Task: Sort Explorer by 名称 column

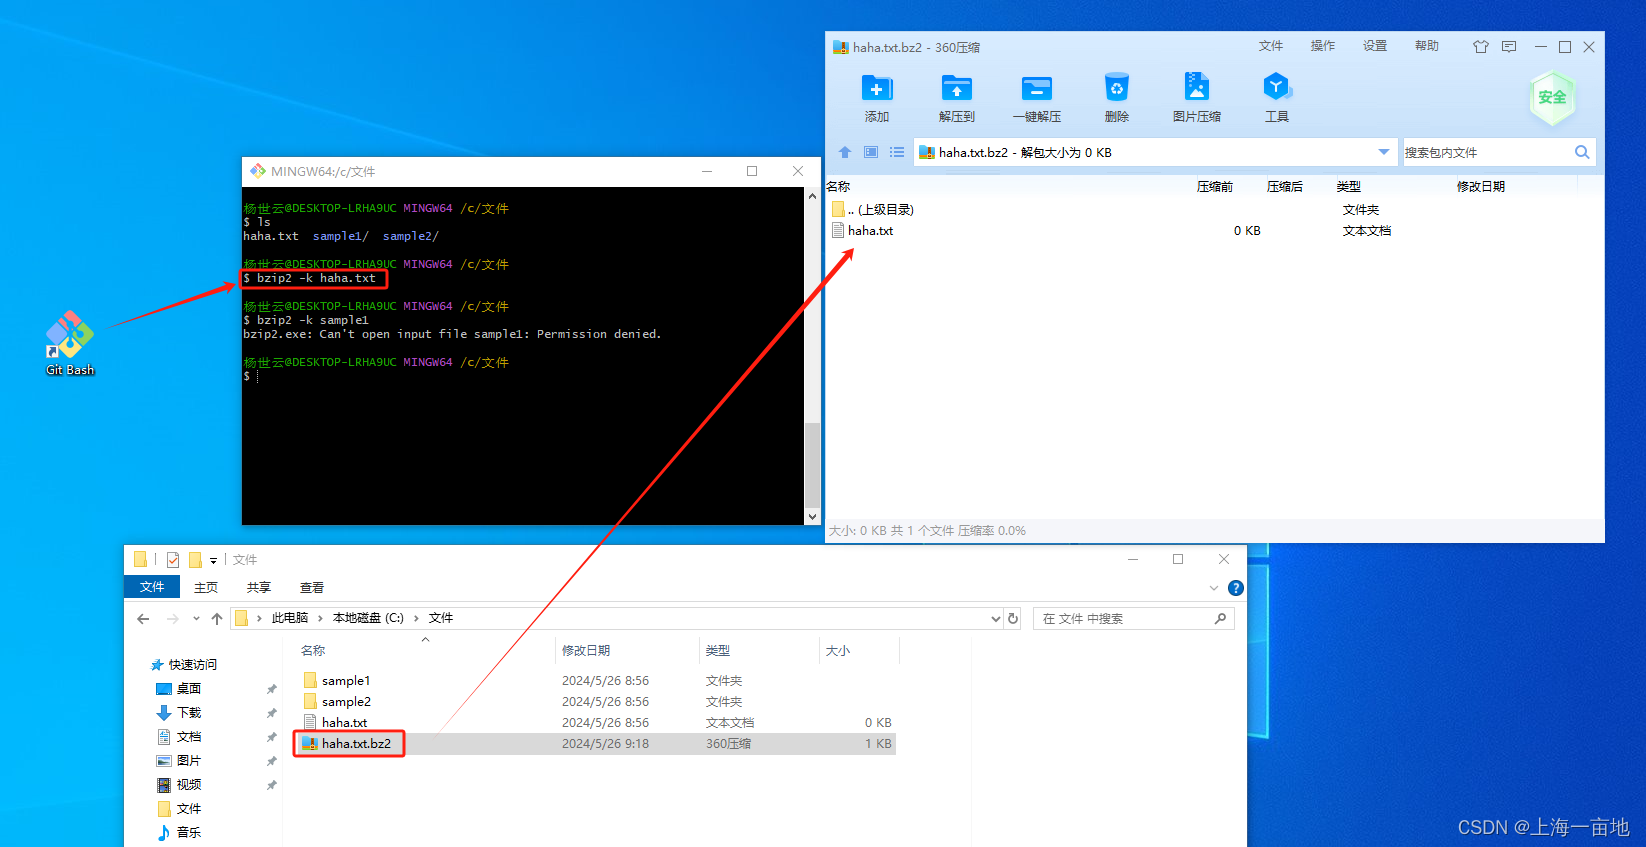Action: (313, 651)
